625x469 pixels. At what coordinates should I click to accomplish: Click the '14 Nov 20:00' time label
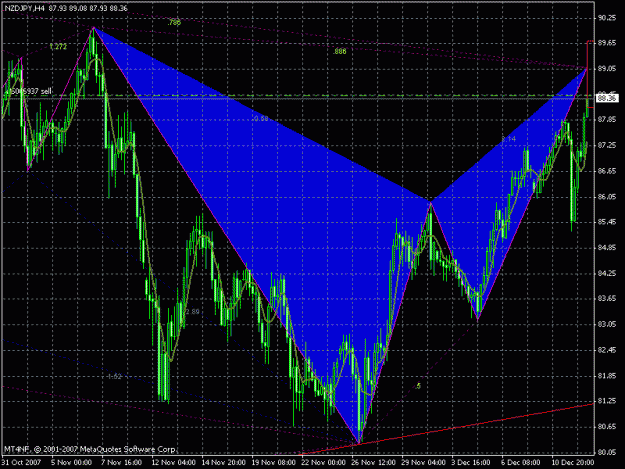[x=224, y=462]
